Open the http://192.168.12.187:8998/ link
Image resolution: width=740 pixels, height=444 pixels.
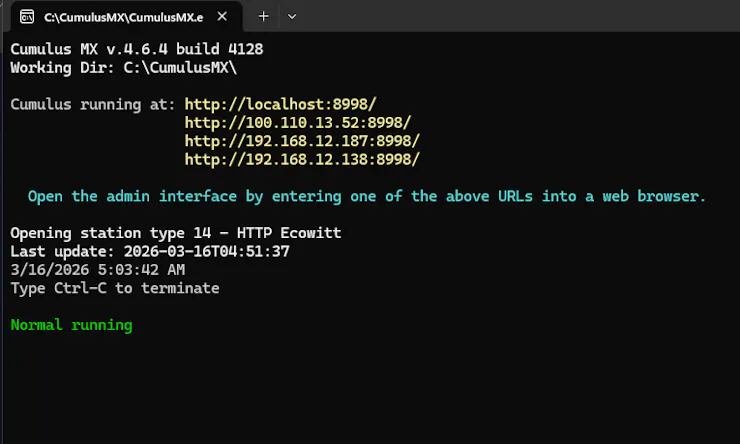coord(302,141)
